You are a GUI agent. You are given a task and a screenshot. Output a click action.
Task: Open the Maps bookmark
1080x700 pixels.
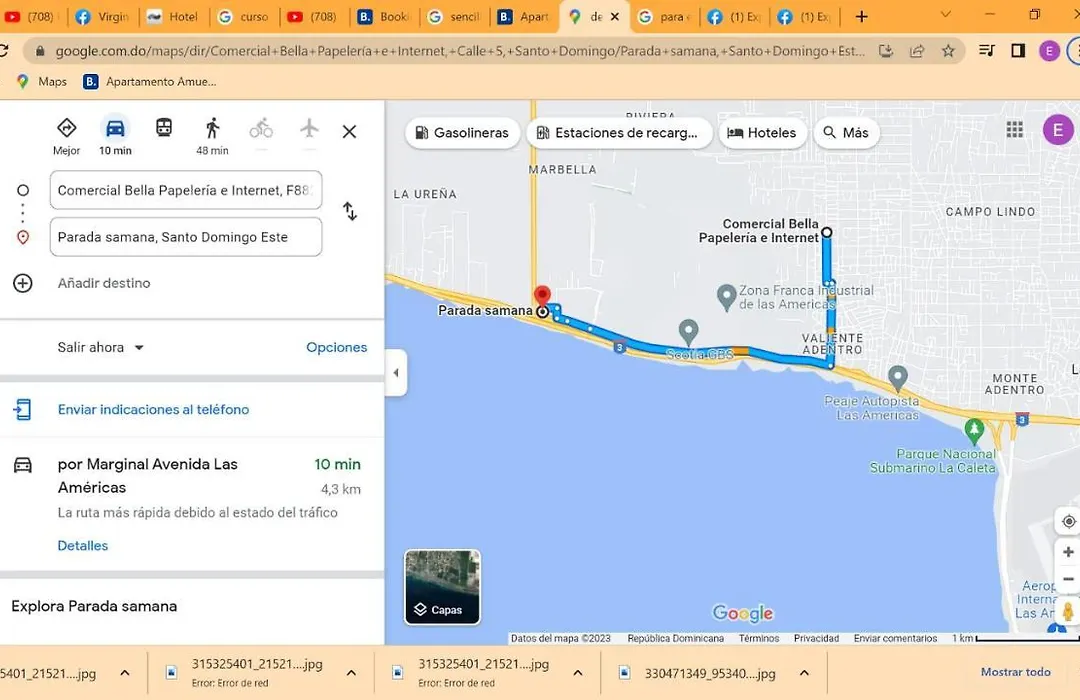[41, 81]
